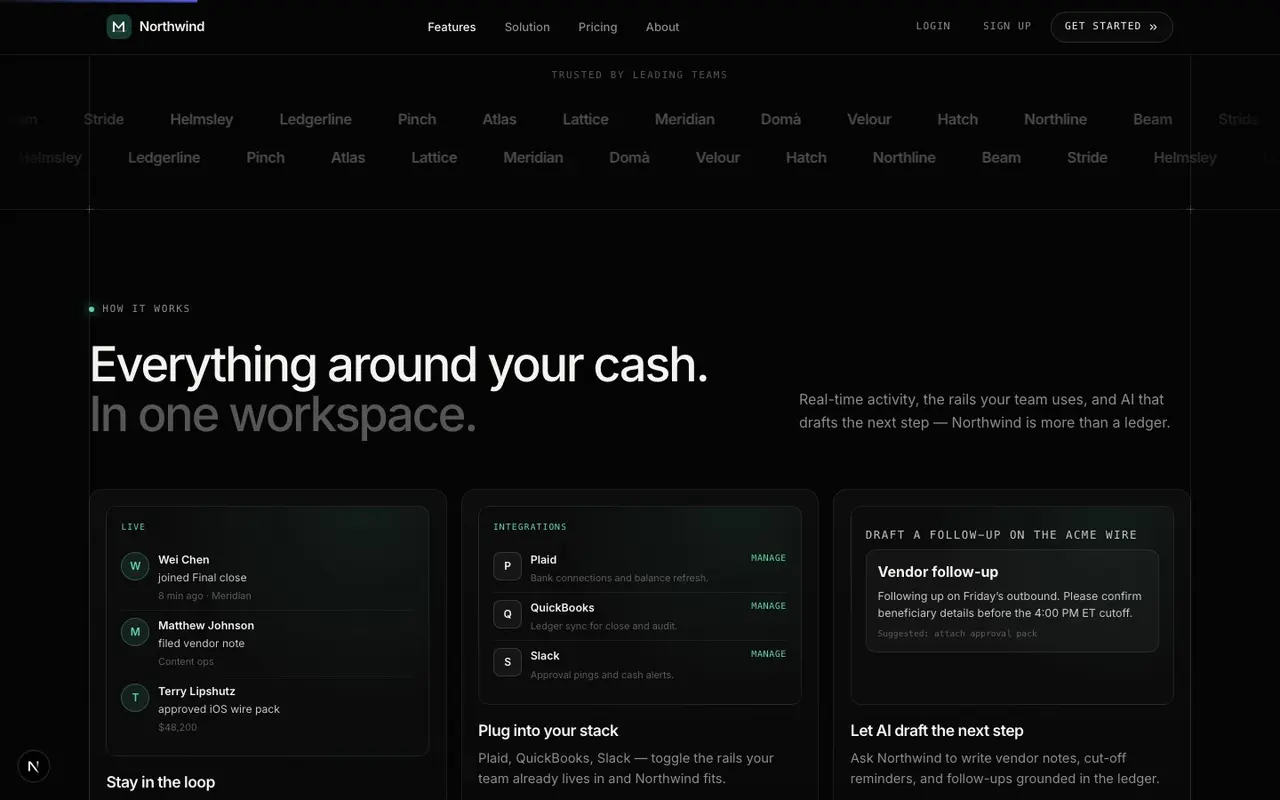Open the Next.js dev tools badge

pos(34,767)
